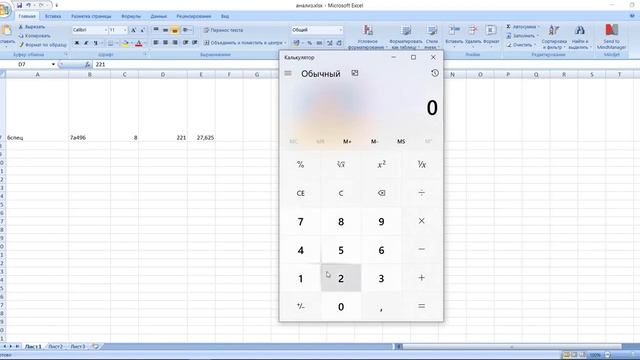Toggle italic formatting in Excel ribbon
Image resolution: width=640 pixels, height=360 pixels.
point(86,43)
